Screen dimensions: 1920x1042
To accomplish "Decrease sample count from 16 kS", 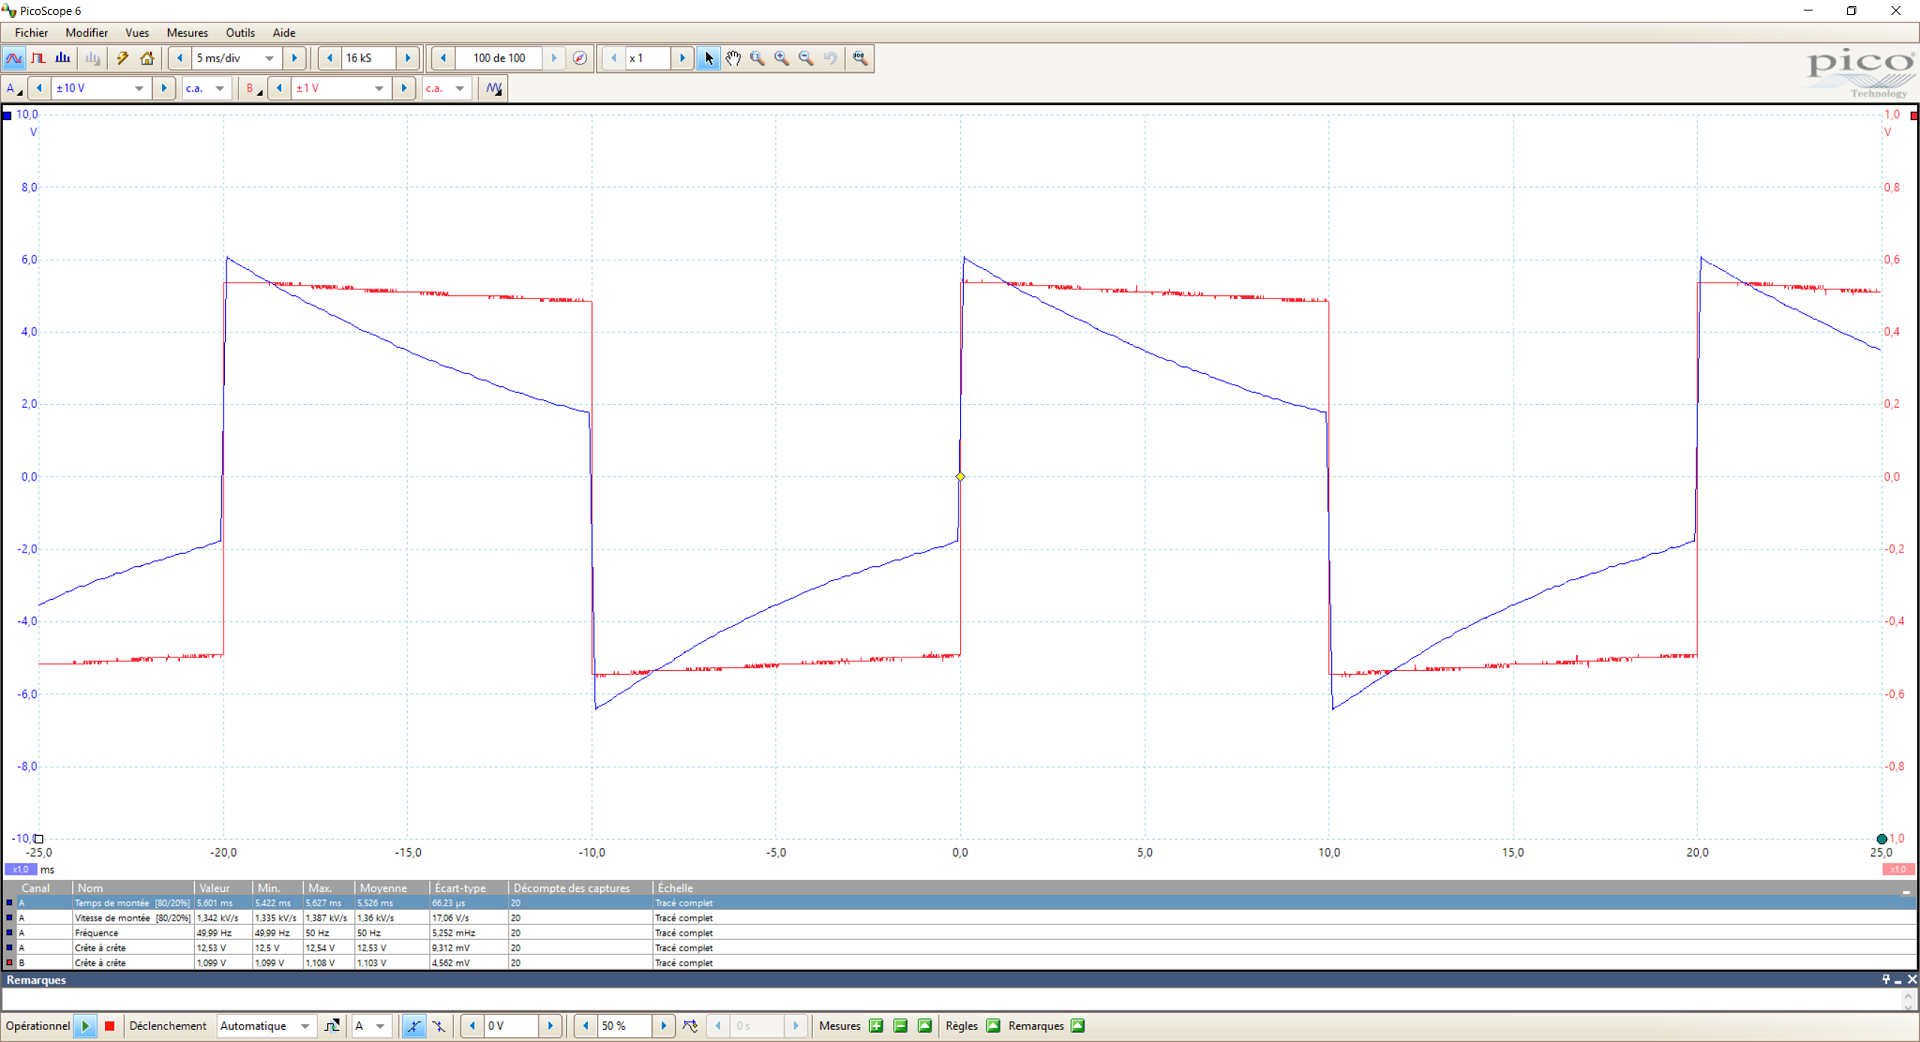I will coord(330,59).
